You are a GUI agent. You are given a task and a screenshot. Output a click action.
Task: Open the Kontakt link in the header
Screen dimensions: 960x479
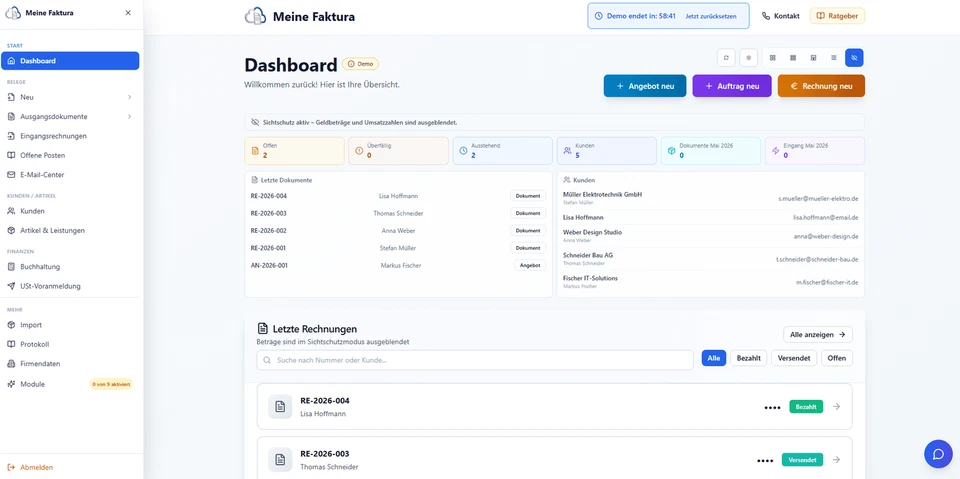(x=781, y=16)
